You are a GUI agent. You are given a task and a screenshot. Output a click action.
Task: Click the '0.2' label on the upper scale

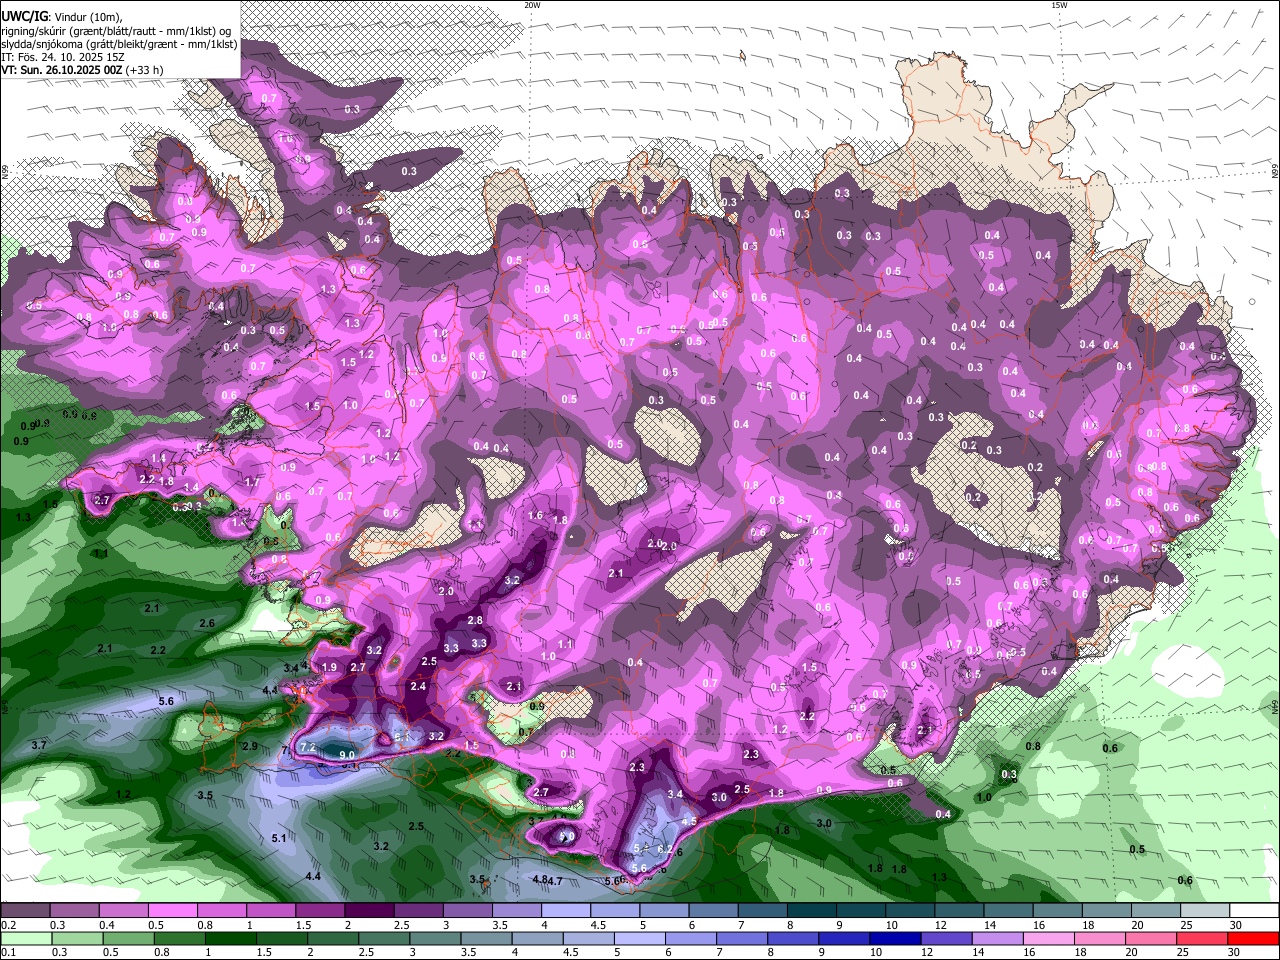tap(9, 925)
